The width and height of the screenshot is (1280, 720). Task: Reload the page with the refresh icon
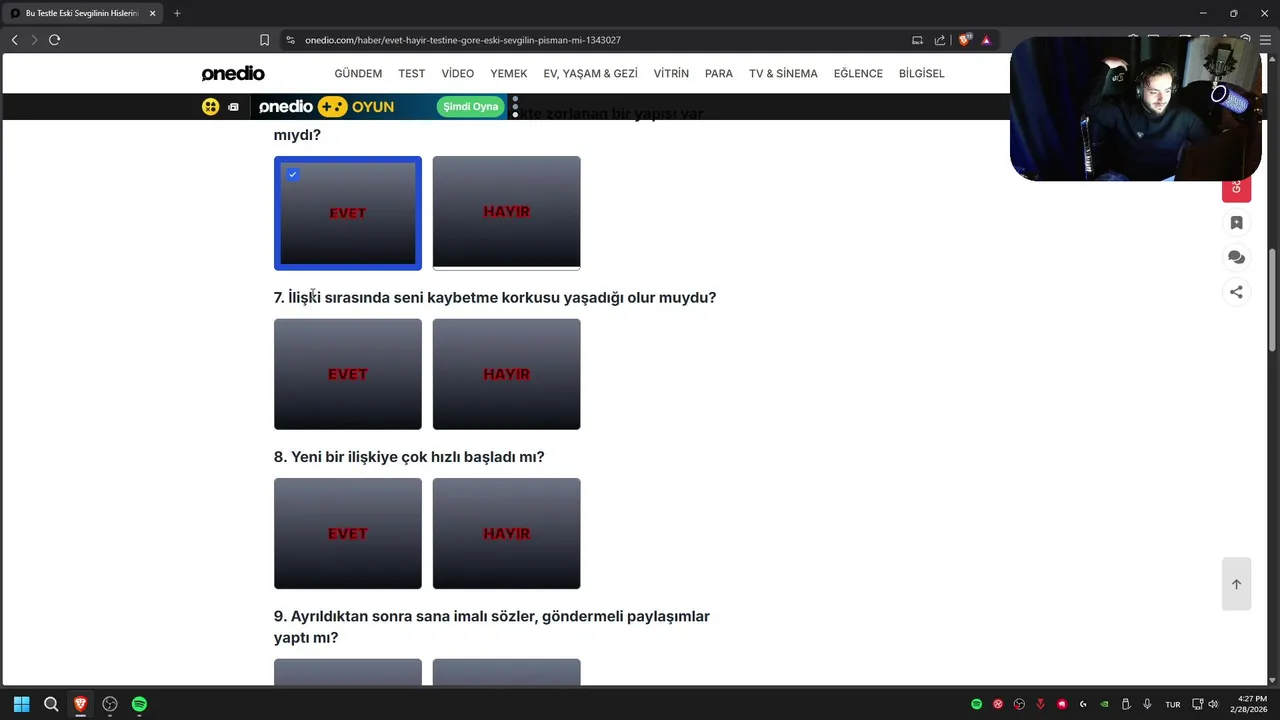[54, 40]
